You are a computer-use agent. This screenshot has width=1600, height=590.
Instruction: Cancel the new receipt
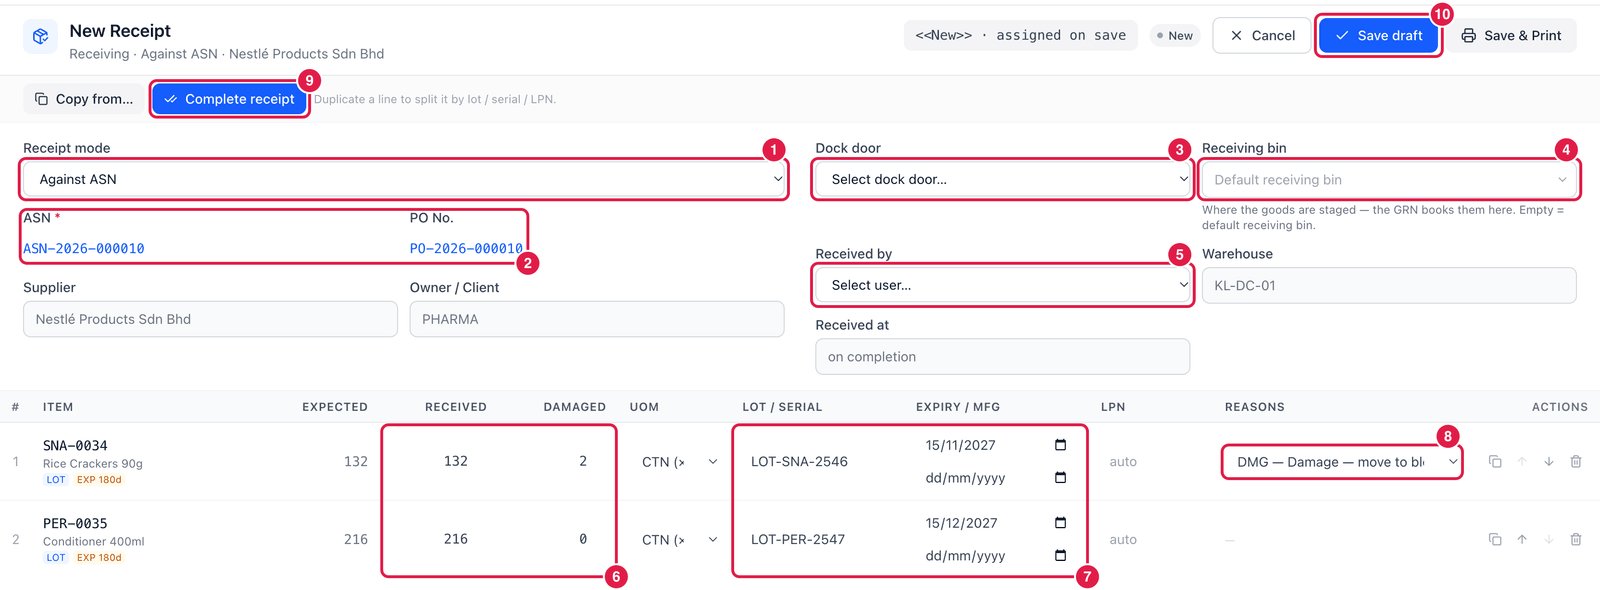(1261, 35)
